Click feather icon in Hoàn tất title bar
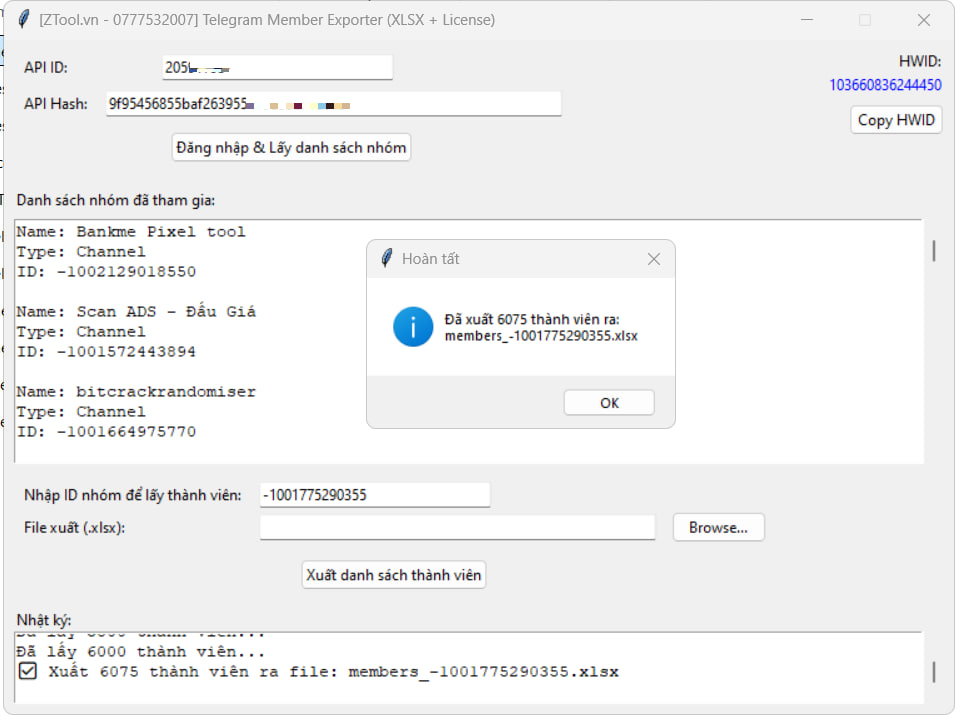Screen dimensions: 955x717 tap(386, 259)
